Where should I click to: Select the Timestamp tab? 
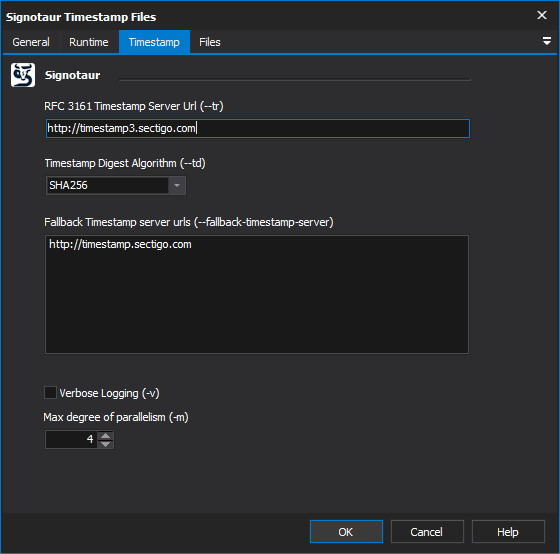(x=154, y=42)
